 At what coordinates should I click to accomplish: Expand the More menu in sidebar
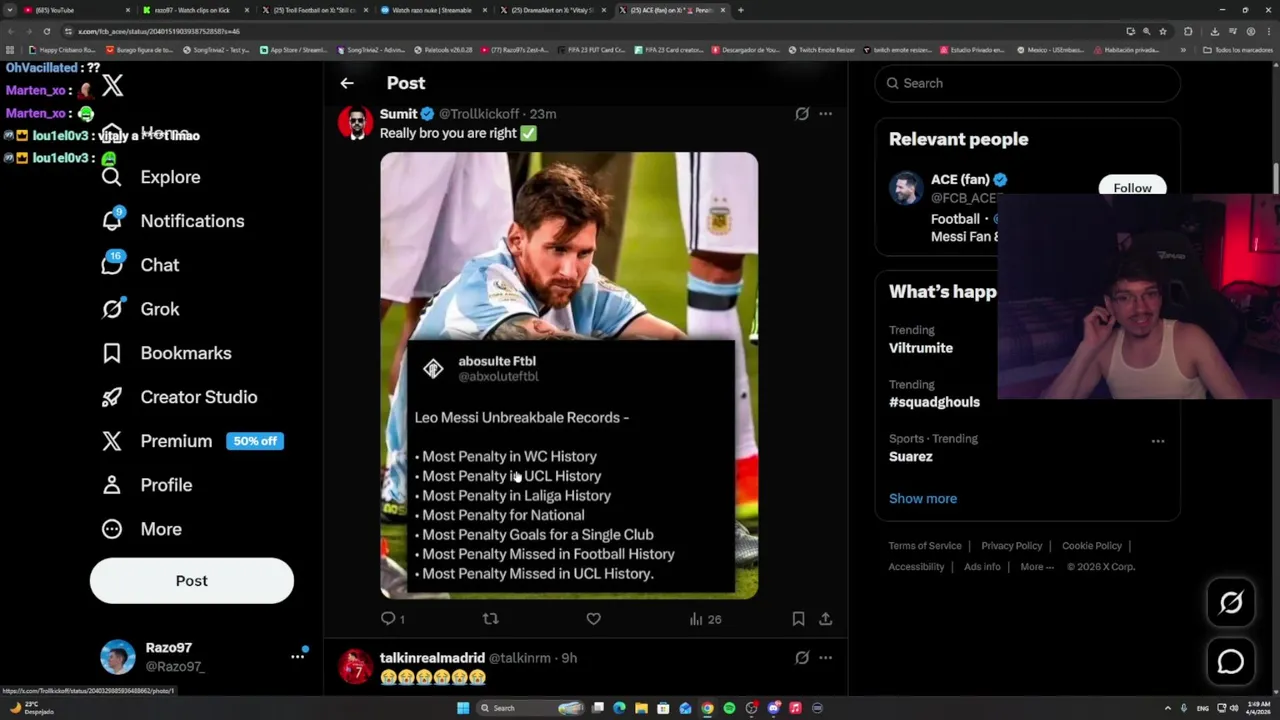(141, 529)
